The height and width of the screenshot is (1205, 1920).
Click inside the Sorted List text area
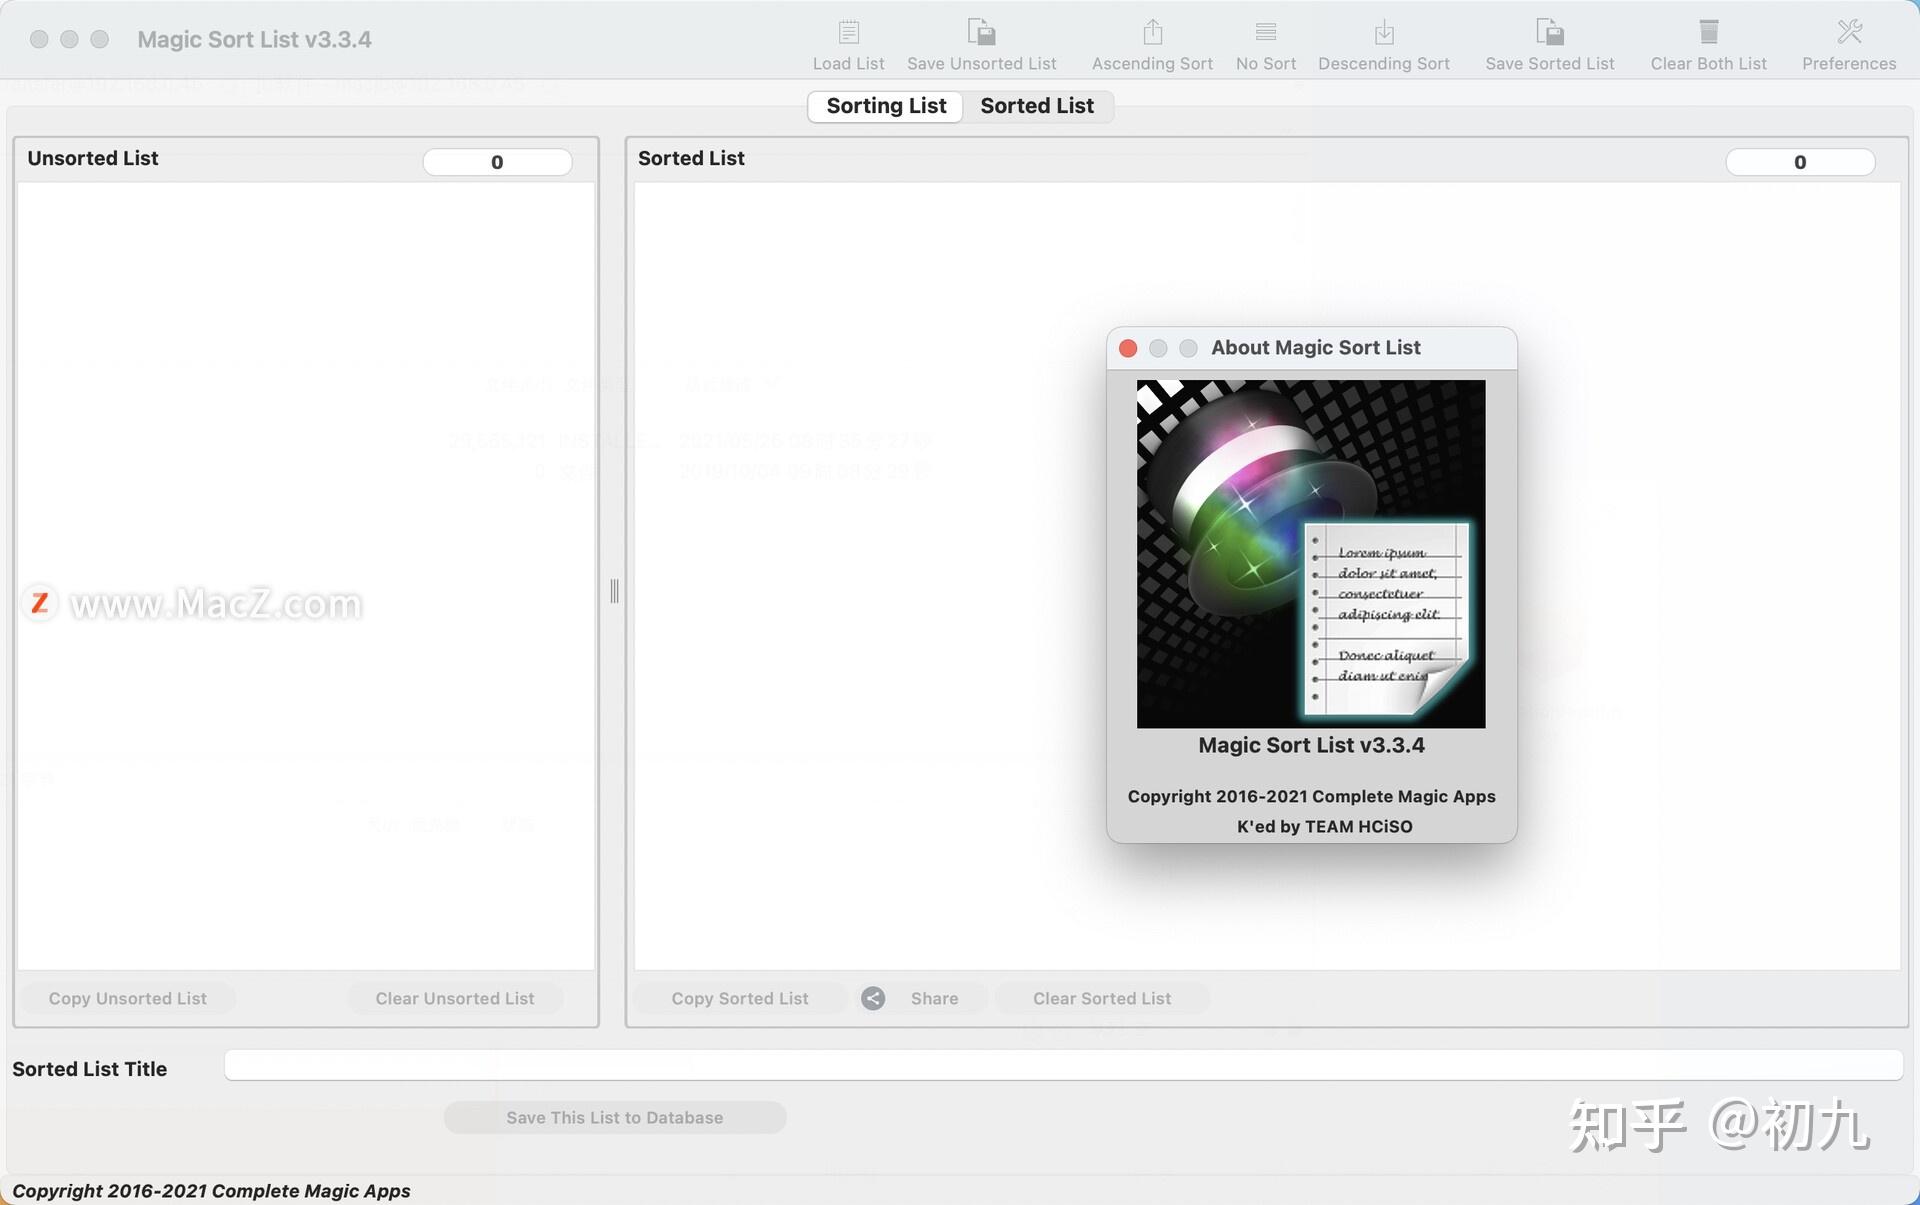pos(1267,576)
